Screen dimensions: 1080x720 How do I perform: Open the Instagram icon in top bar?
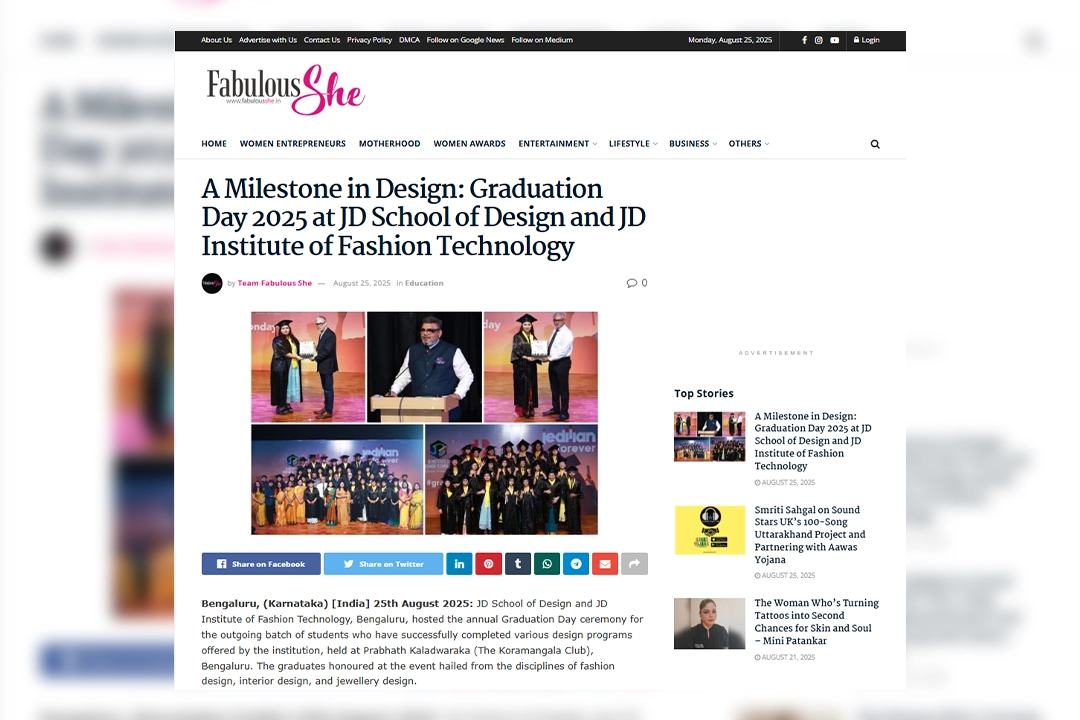(818, 40)
